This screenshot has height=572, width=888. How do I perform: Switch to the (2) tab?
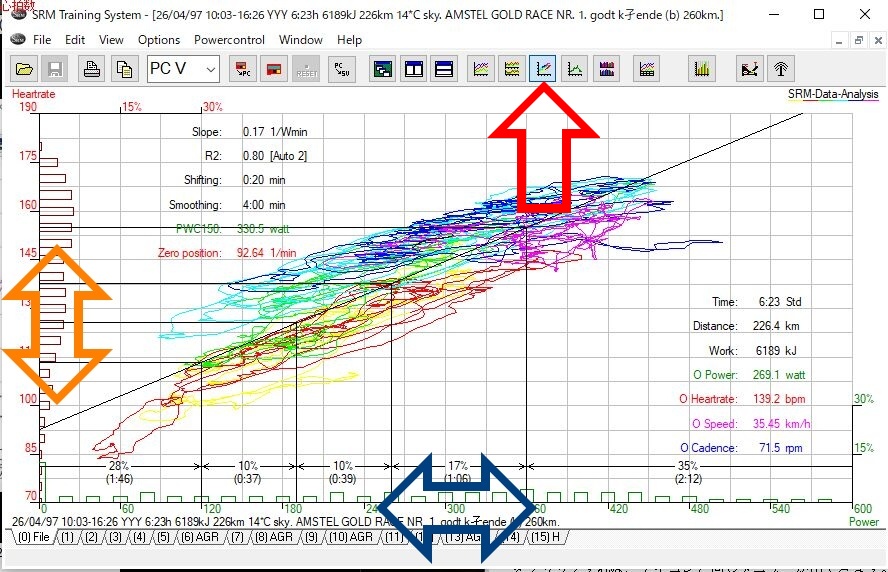[91, 537]
